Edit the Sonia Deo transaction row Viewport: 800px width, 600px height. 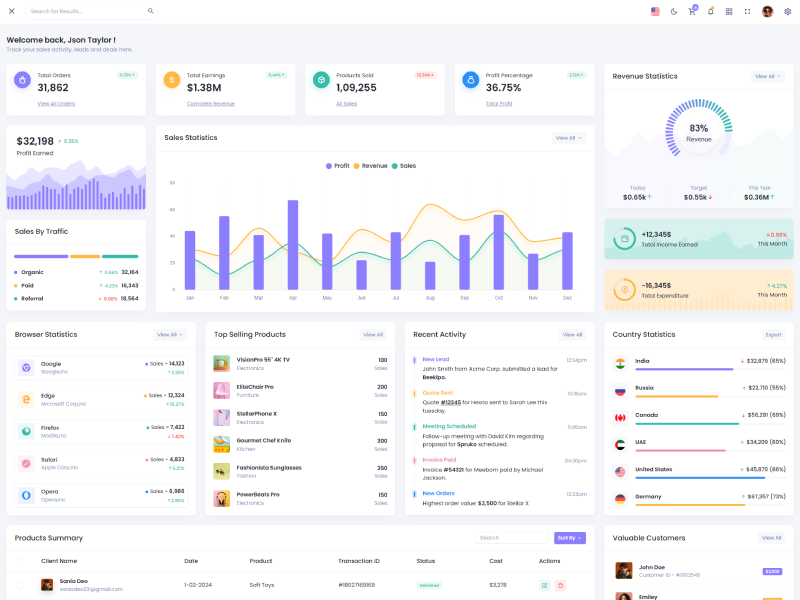tap(544, 585)
